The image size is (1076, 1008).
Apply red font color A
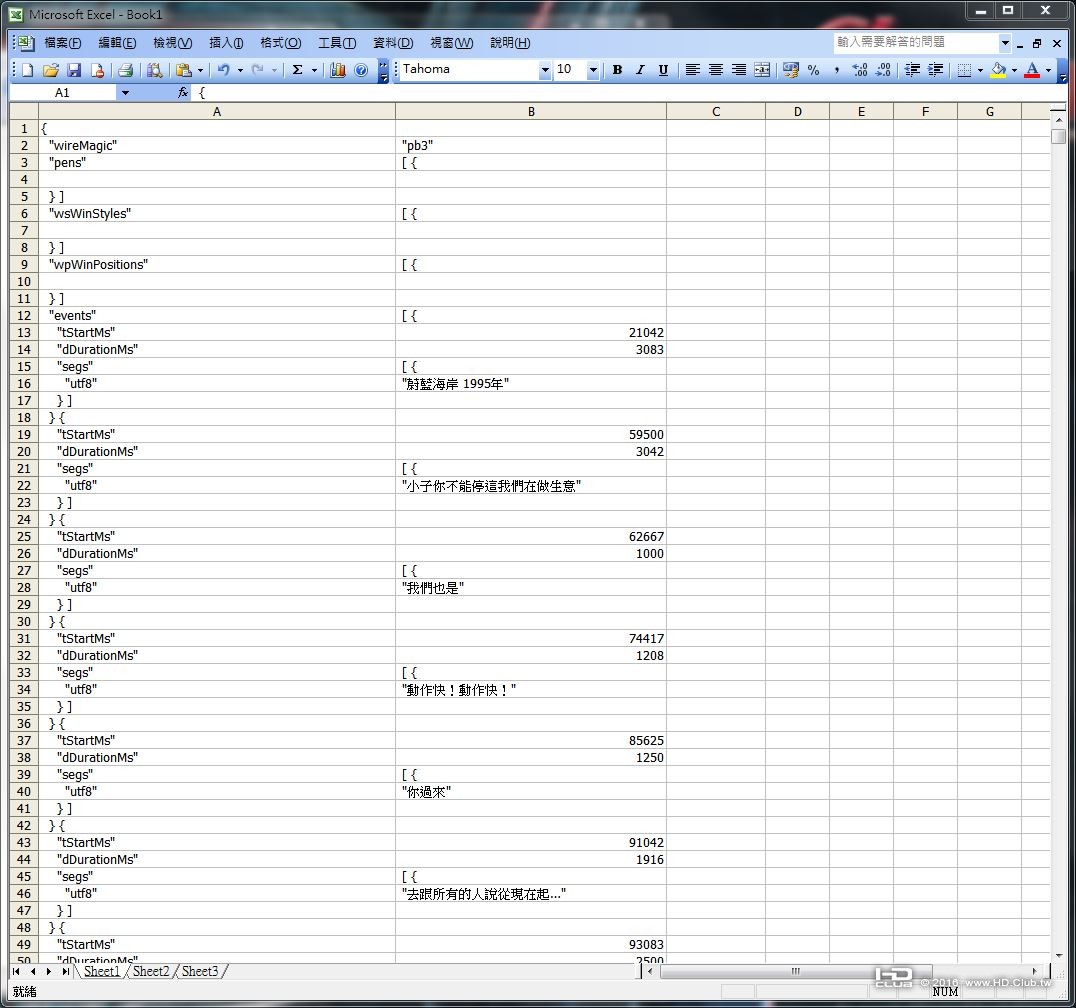1032,70
